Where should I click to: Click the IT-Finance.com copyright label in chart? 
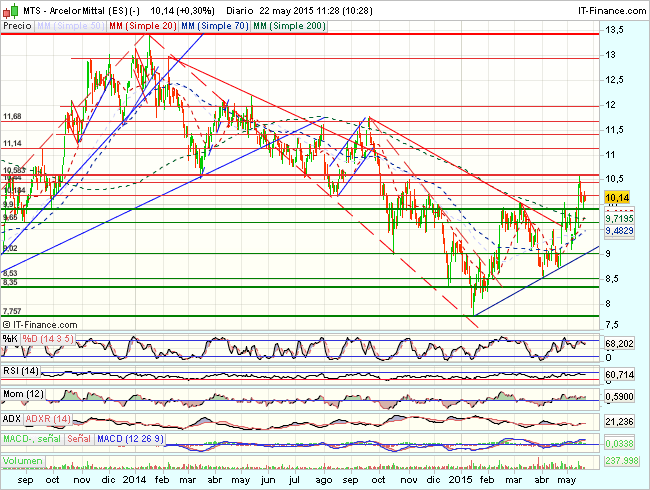pos(40,325)
